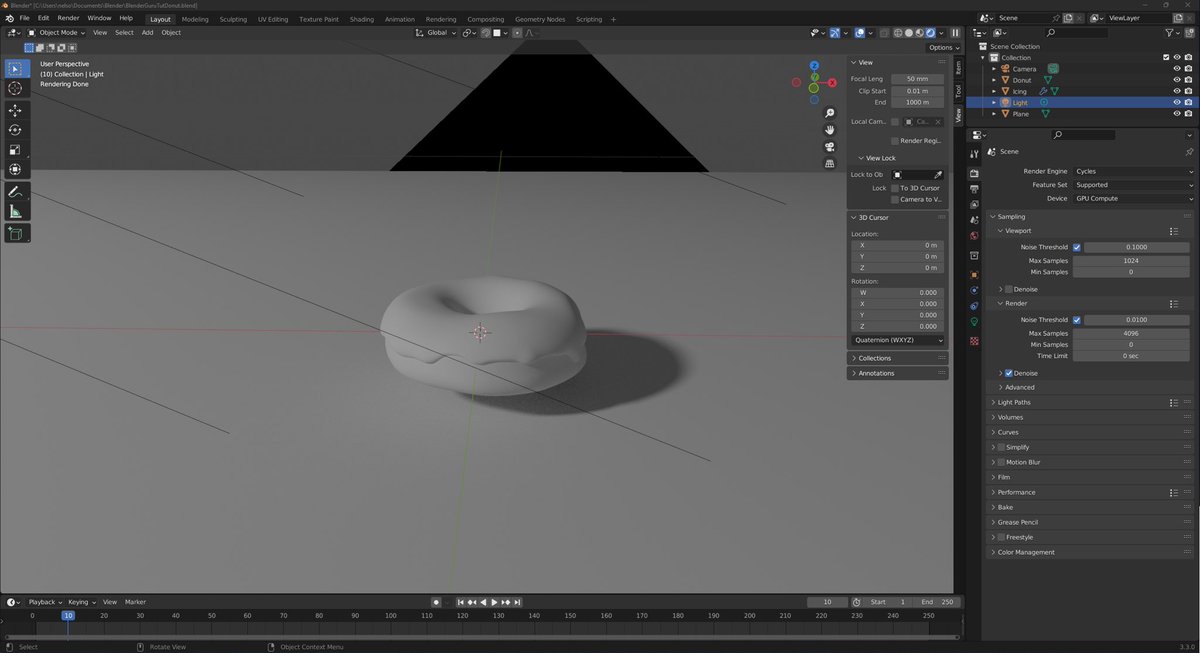The width and height of the screenshot is (1200, 653).
Task: Switch perspective/orthographic with grid gizmo
Action: coord(830,164)
